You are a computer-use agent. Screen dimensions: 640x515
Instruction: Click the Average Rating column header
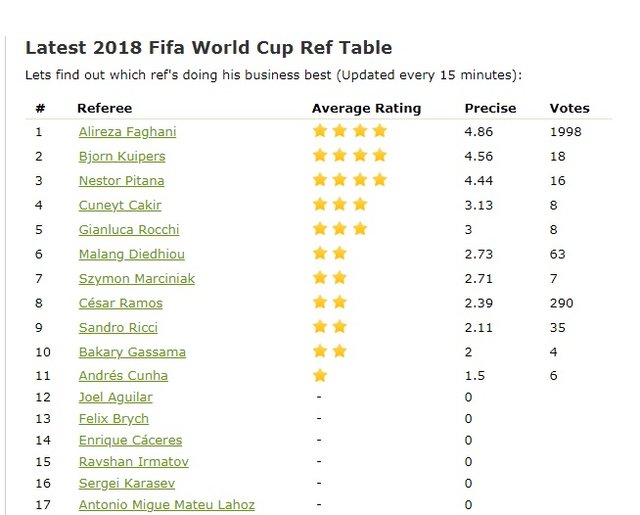tap(366, 108)
